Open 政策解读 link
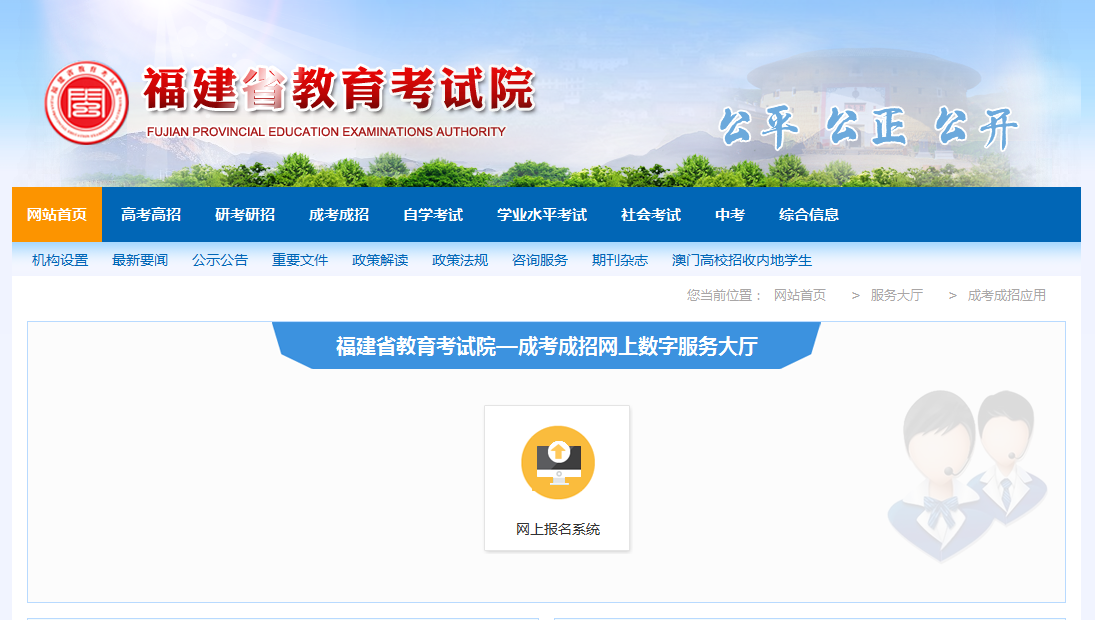Image resolution: width=1095 pixels, height=620 pixels. [x=380, y=260]
